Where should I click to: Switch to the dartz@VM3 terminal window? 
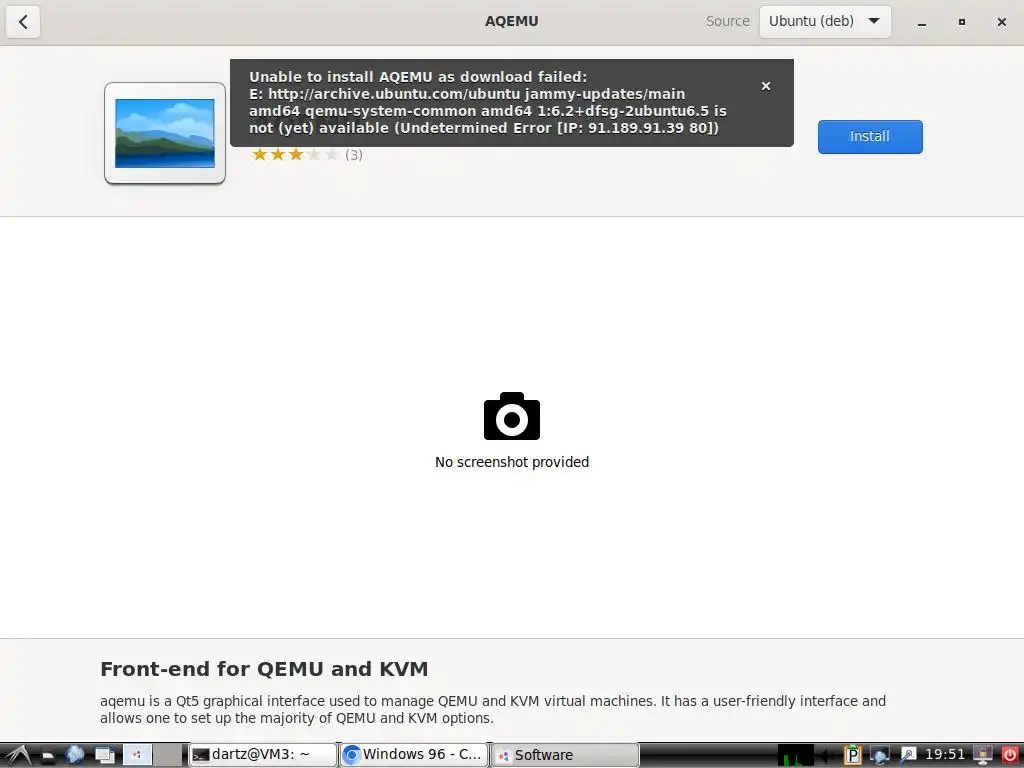coord(263,755)
